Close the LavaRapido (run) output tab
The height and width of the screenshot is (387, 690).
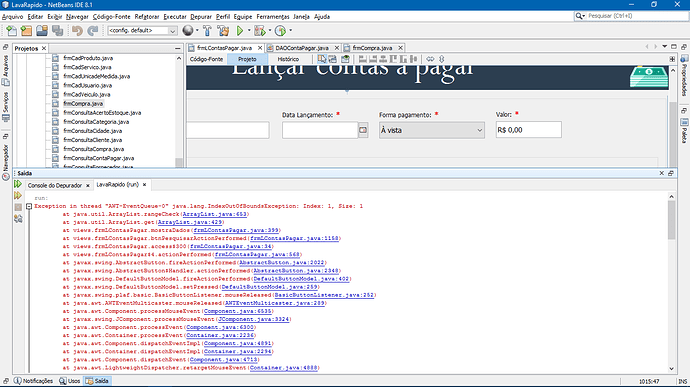(x=144, y=184)
